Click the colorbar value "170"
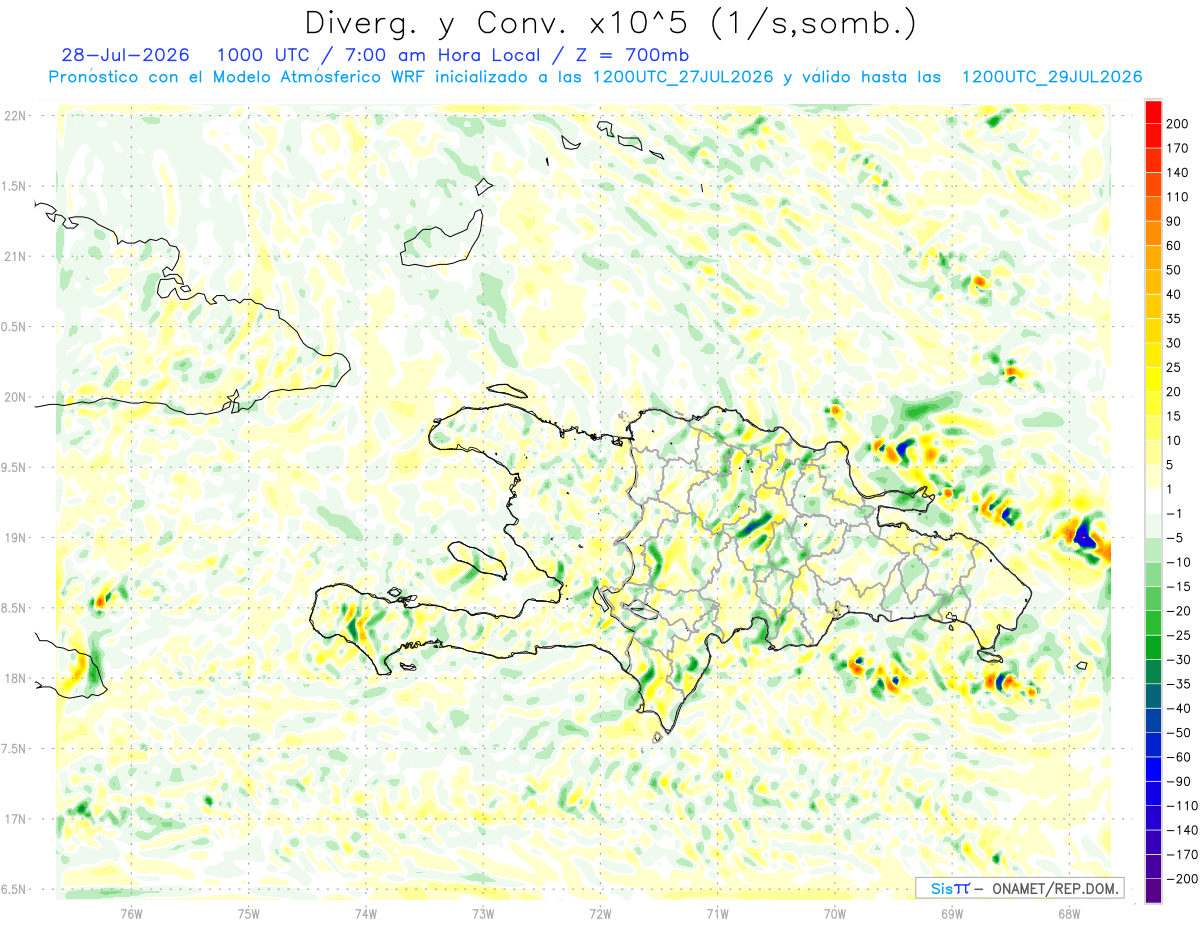 (1178, 148)
